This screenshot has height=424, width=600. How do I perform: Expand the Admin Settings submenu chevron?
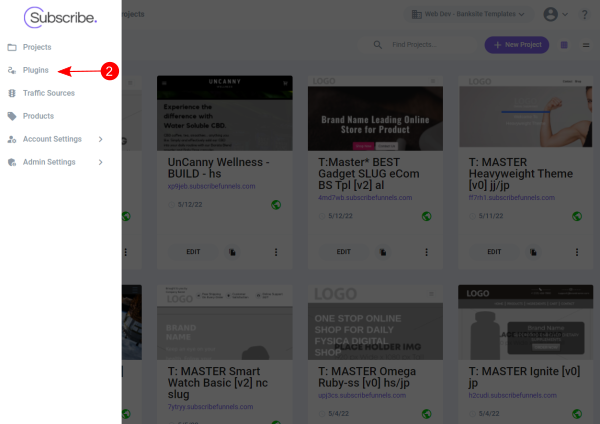[x=101, y=162]
